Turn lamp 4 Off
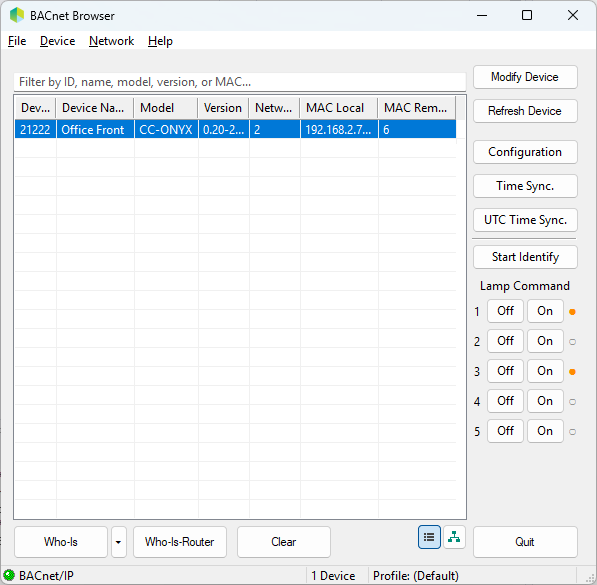The width and height of the screenshot is (597, 585). point(505,401)
